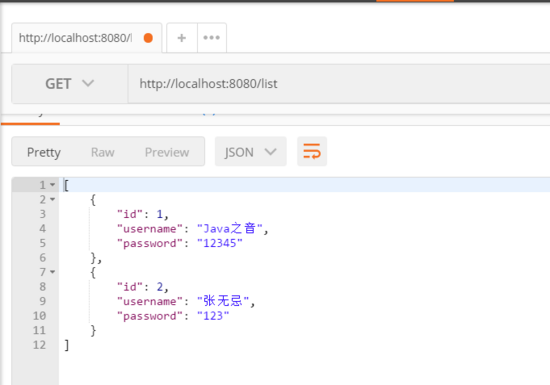Open the JSON format dropdown
550x385 pixels.
point(250,152)
